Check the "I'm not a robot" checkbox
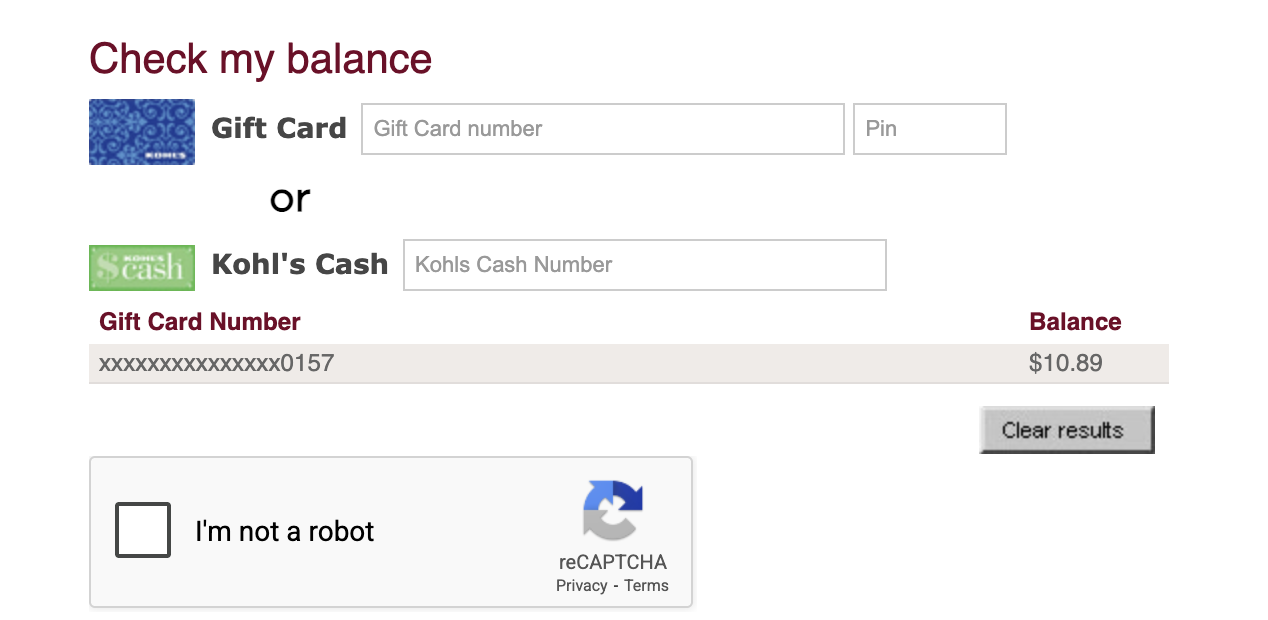The image size is (1268, 620). pyautogui.click(x=143, y=530)
